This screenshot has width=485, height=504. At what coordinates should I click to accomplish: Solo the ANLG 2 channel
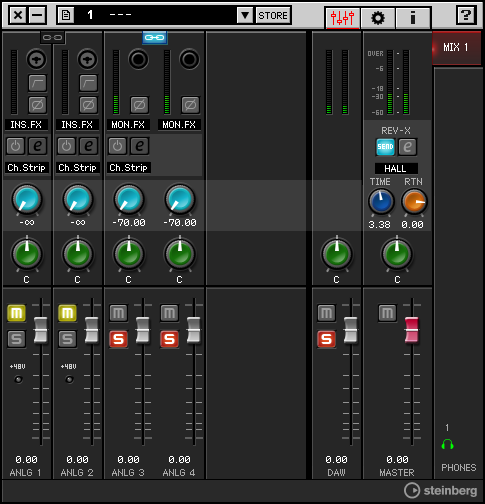click(67, 339)
